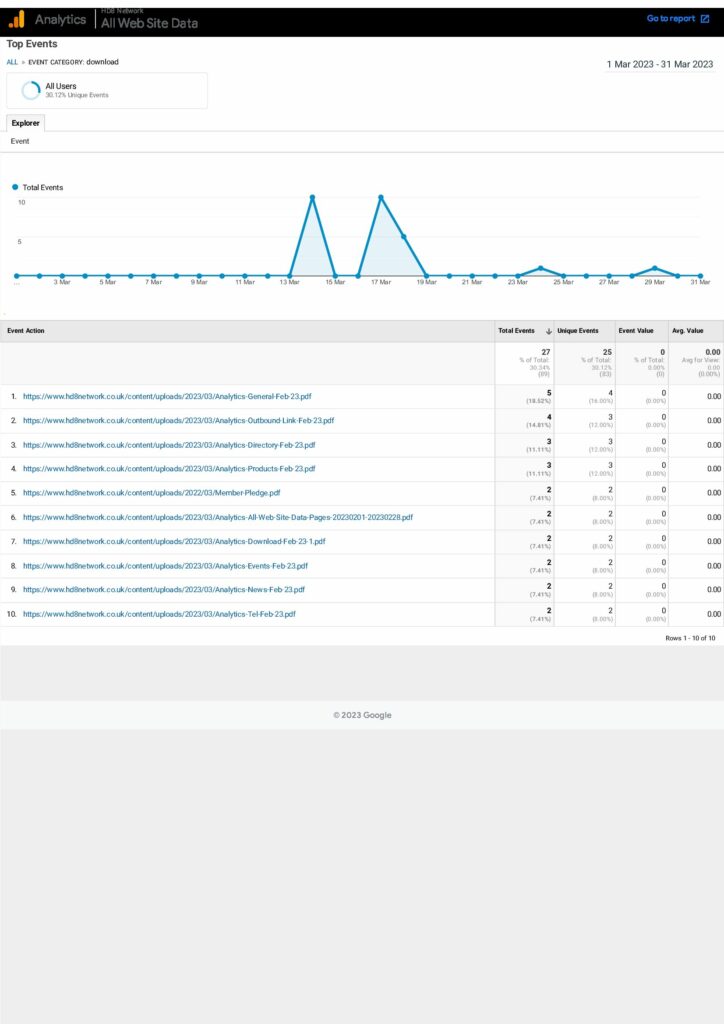Click the All Users segment box
Viewport: 724px width, 1024px height.
[107, 90]
